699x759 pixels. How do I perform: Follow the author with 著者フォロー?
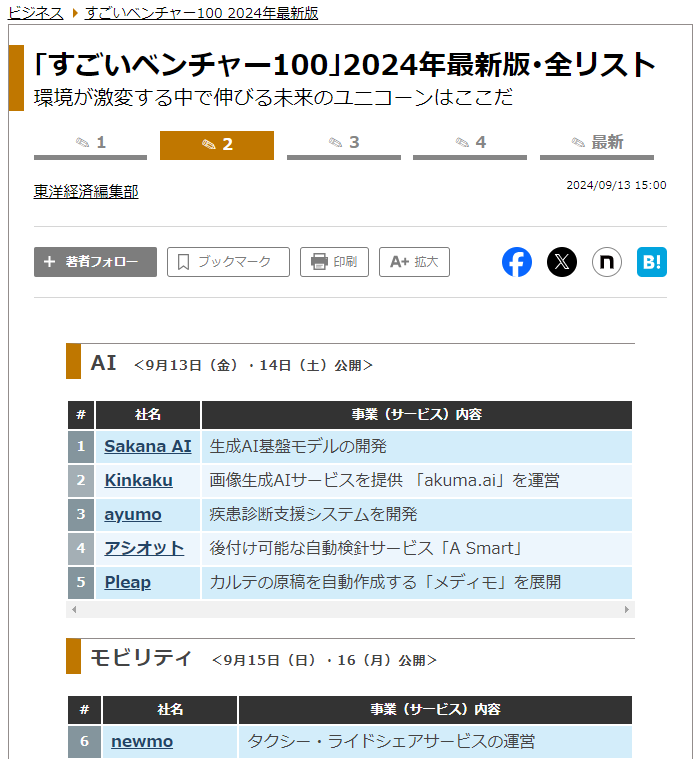pyautogui.click(x=95, y=262)
